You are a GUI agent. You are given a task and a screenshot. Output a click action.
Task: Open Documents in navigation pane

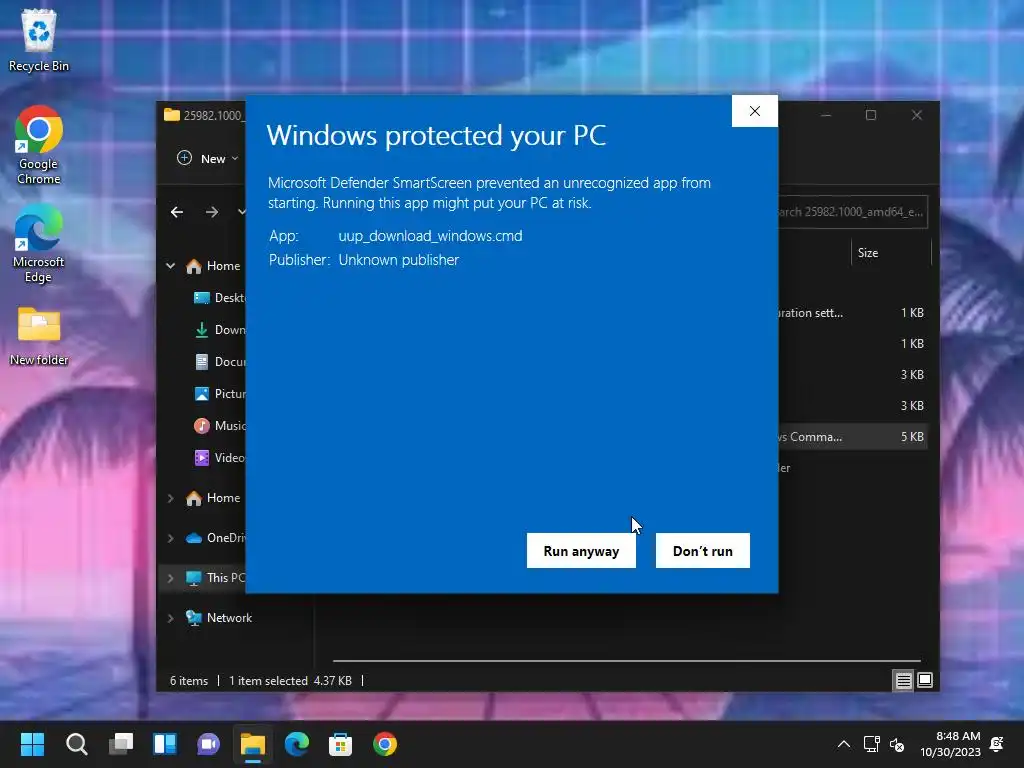click(x=219, y=362)
